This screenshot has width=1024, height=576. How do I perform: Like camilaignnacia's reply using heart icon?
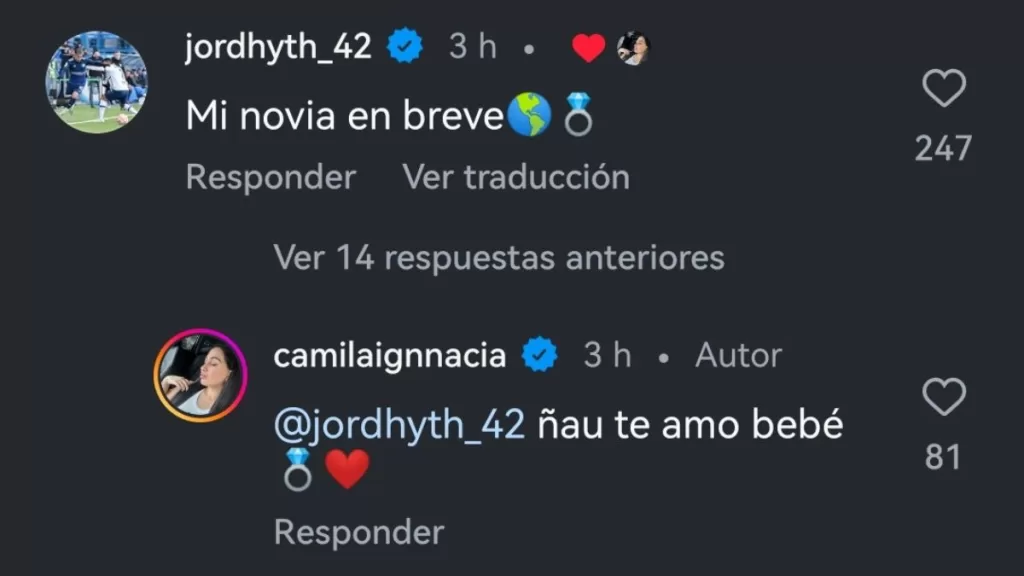(943, 397)
